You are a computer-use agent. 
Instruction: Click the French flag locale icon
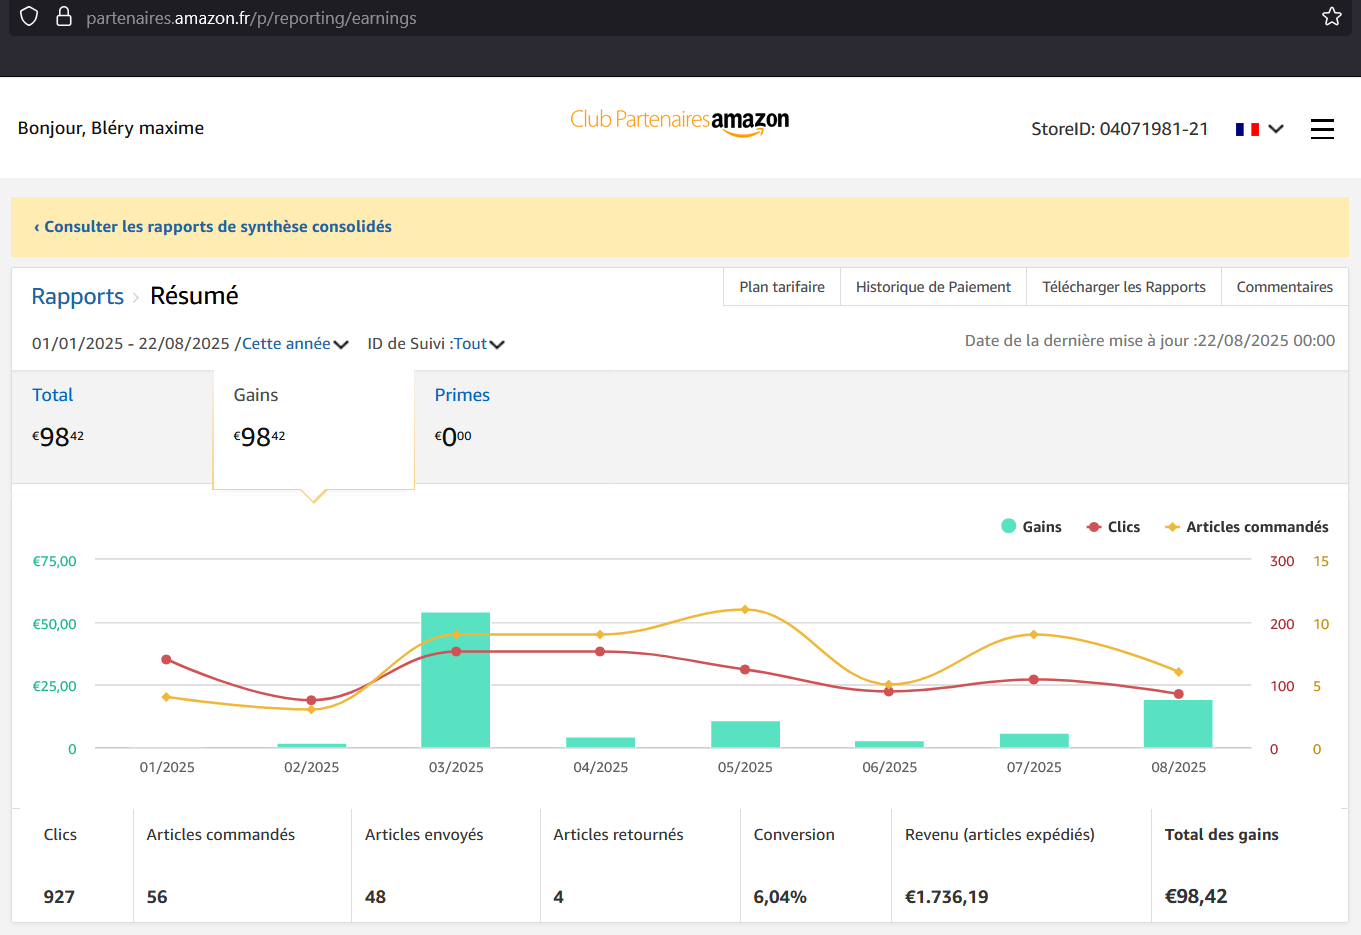pos(1247,129)
